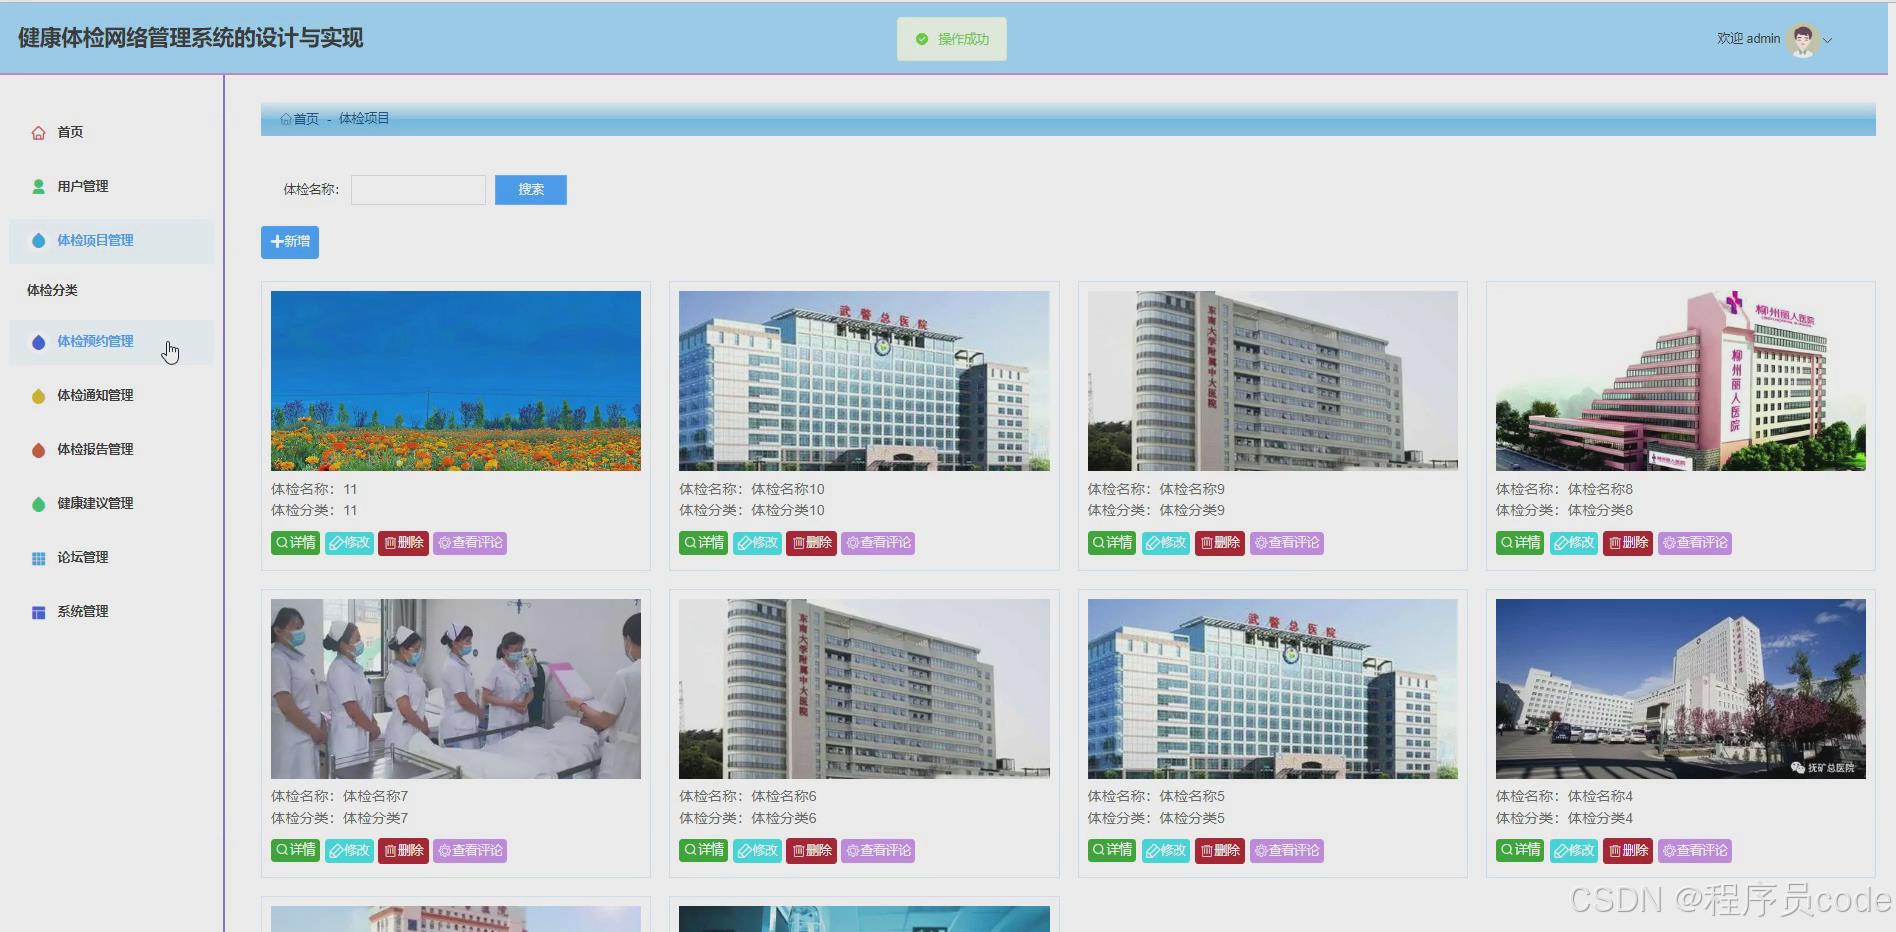Open the hospital thumbnail for 体检名称10

(x=864, y=381)
